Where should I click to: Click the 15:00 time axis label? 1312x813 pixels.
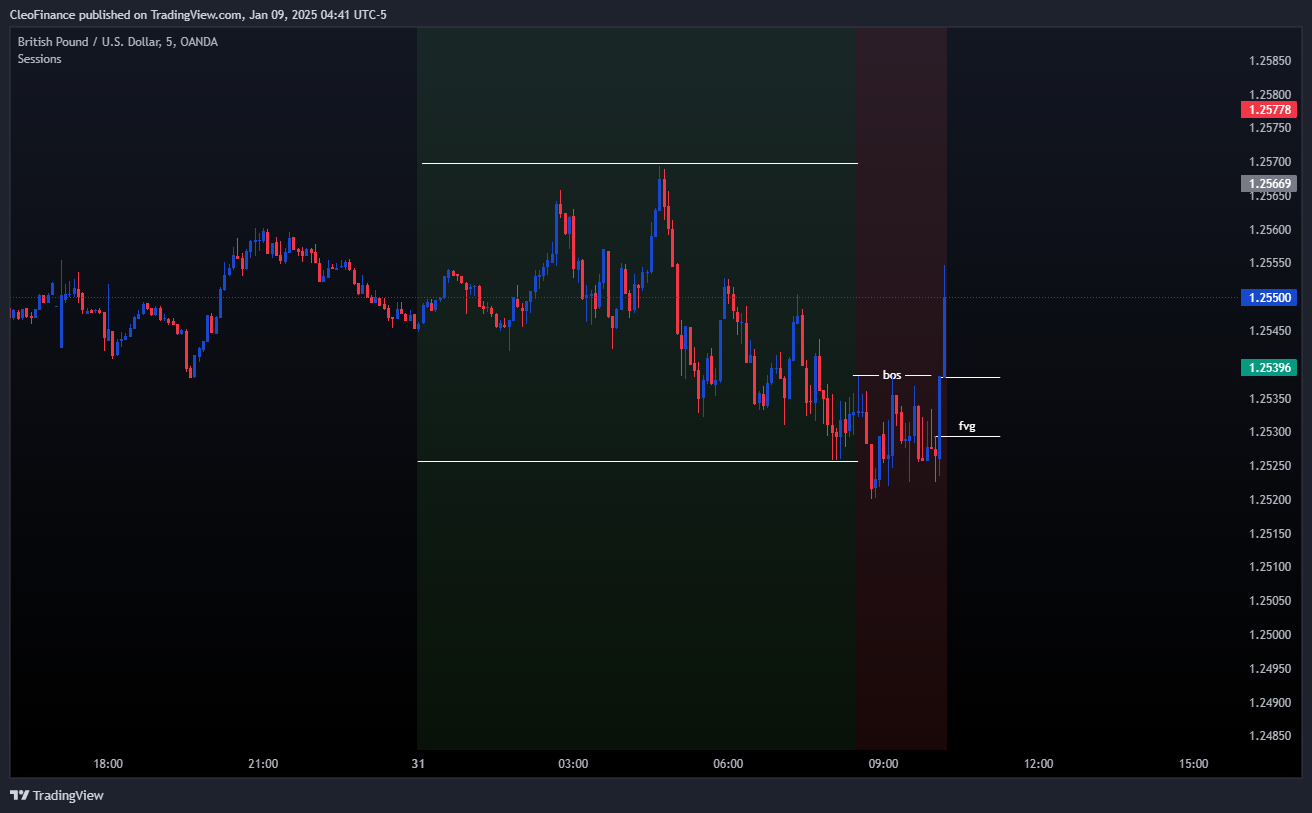(1193, 764)
